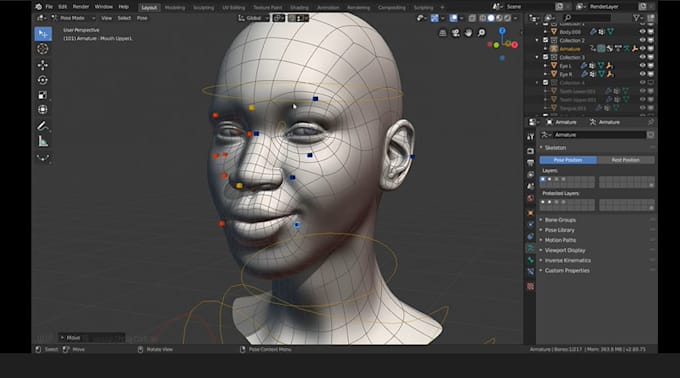Viewport: 680px width, 378px height.
Task: Open the Render properties tab
Action: coord(530,151)
